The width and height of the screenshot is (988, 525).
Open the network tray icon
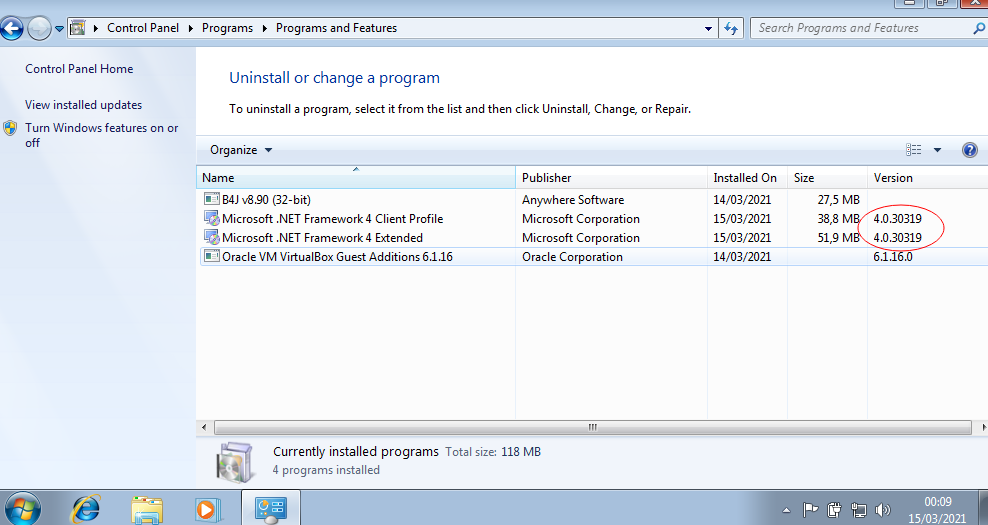858,509
